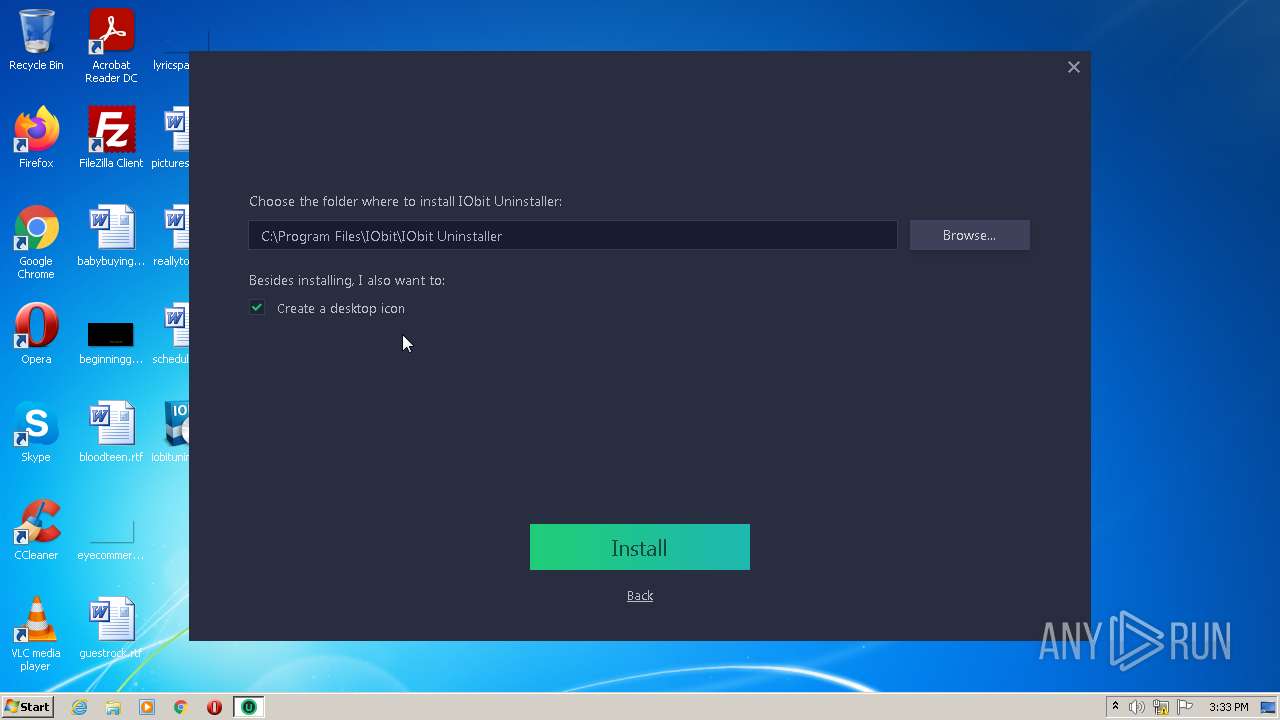Open the Browse... folder picker
This screenshot has height=720, width=1280.
point(969,235)
